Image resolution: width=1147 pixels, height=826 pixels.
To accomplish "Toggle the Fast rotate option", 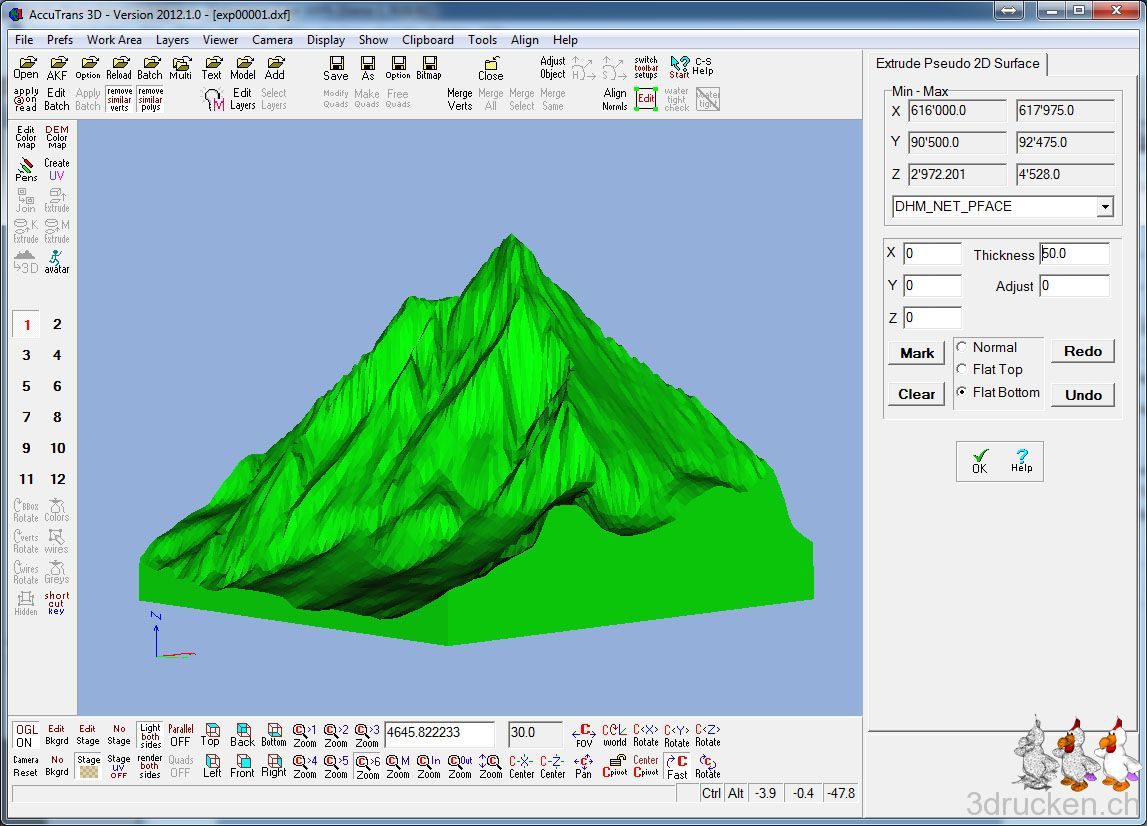I will (677, 766).
